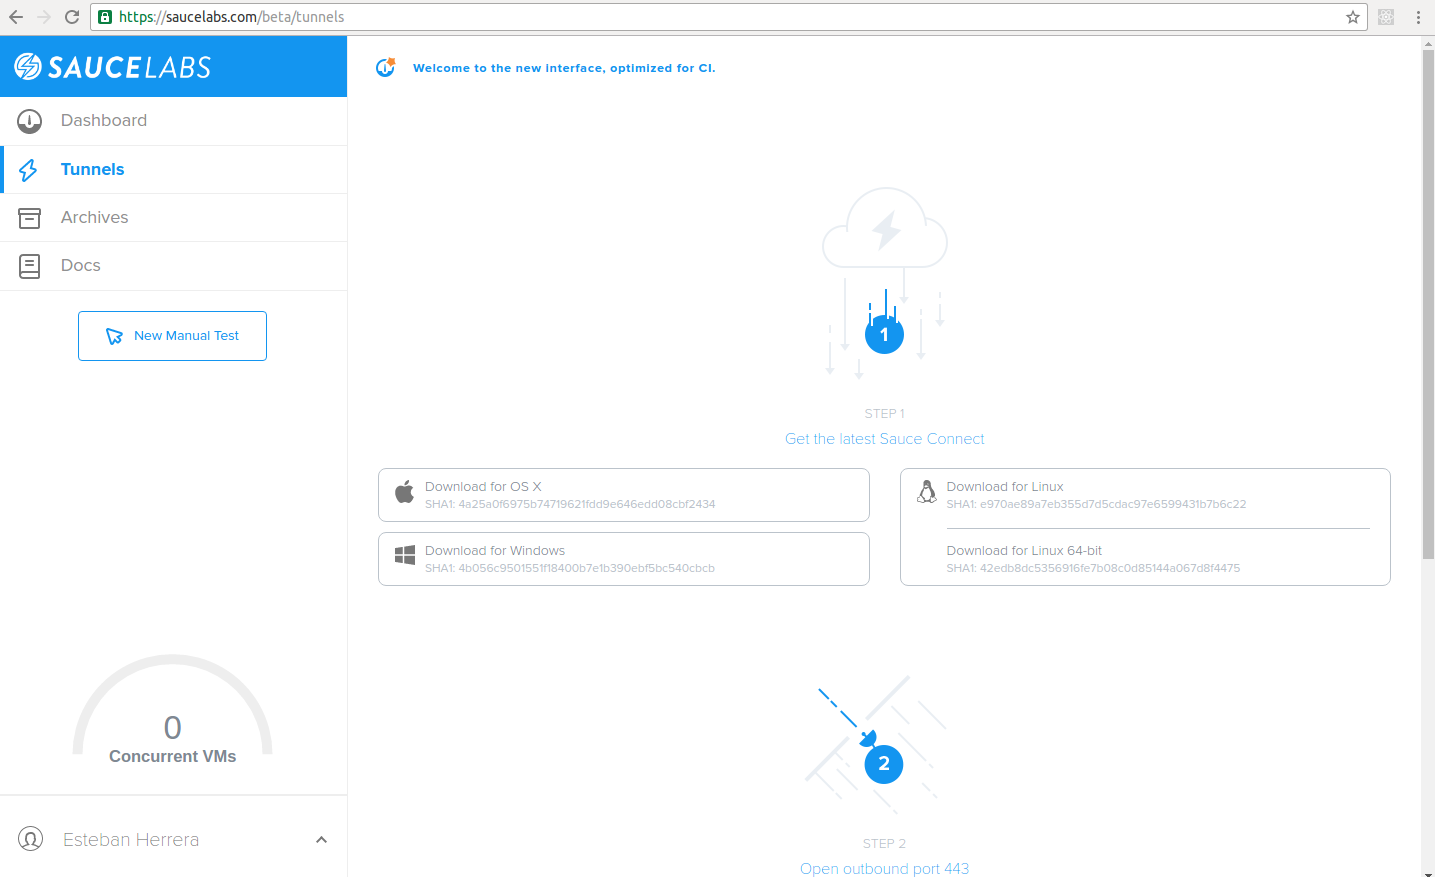Click the Docs book icon
The width and height of the screenshot is (1435, 877).
pyautogui.click(x=30, y=266)
